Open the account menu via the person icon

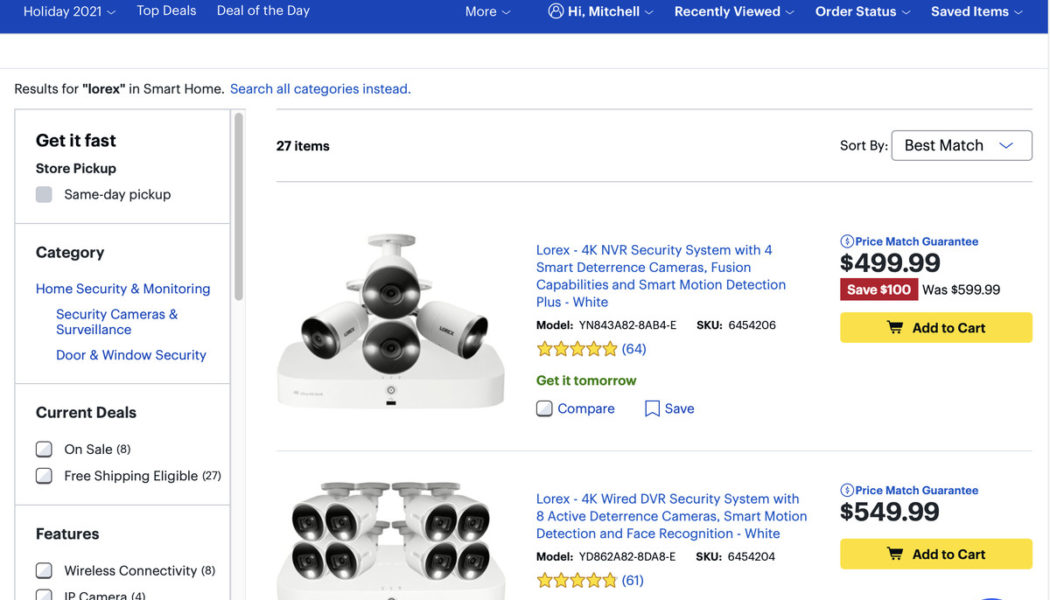pos(555,11)
